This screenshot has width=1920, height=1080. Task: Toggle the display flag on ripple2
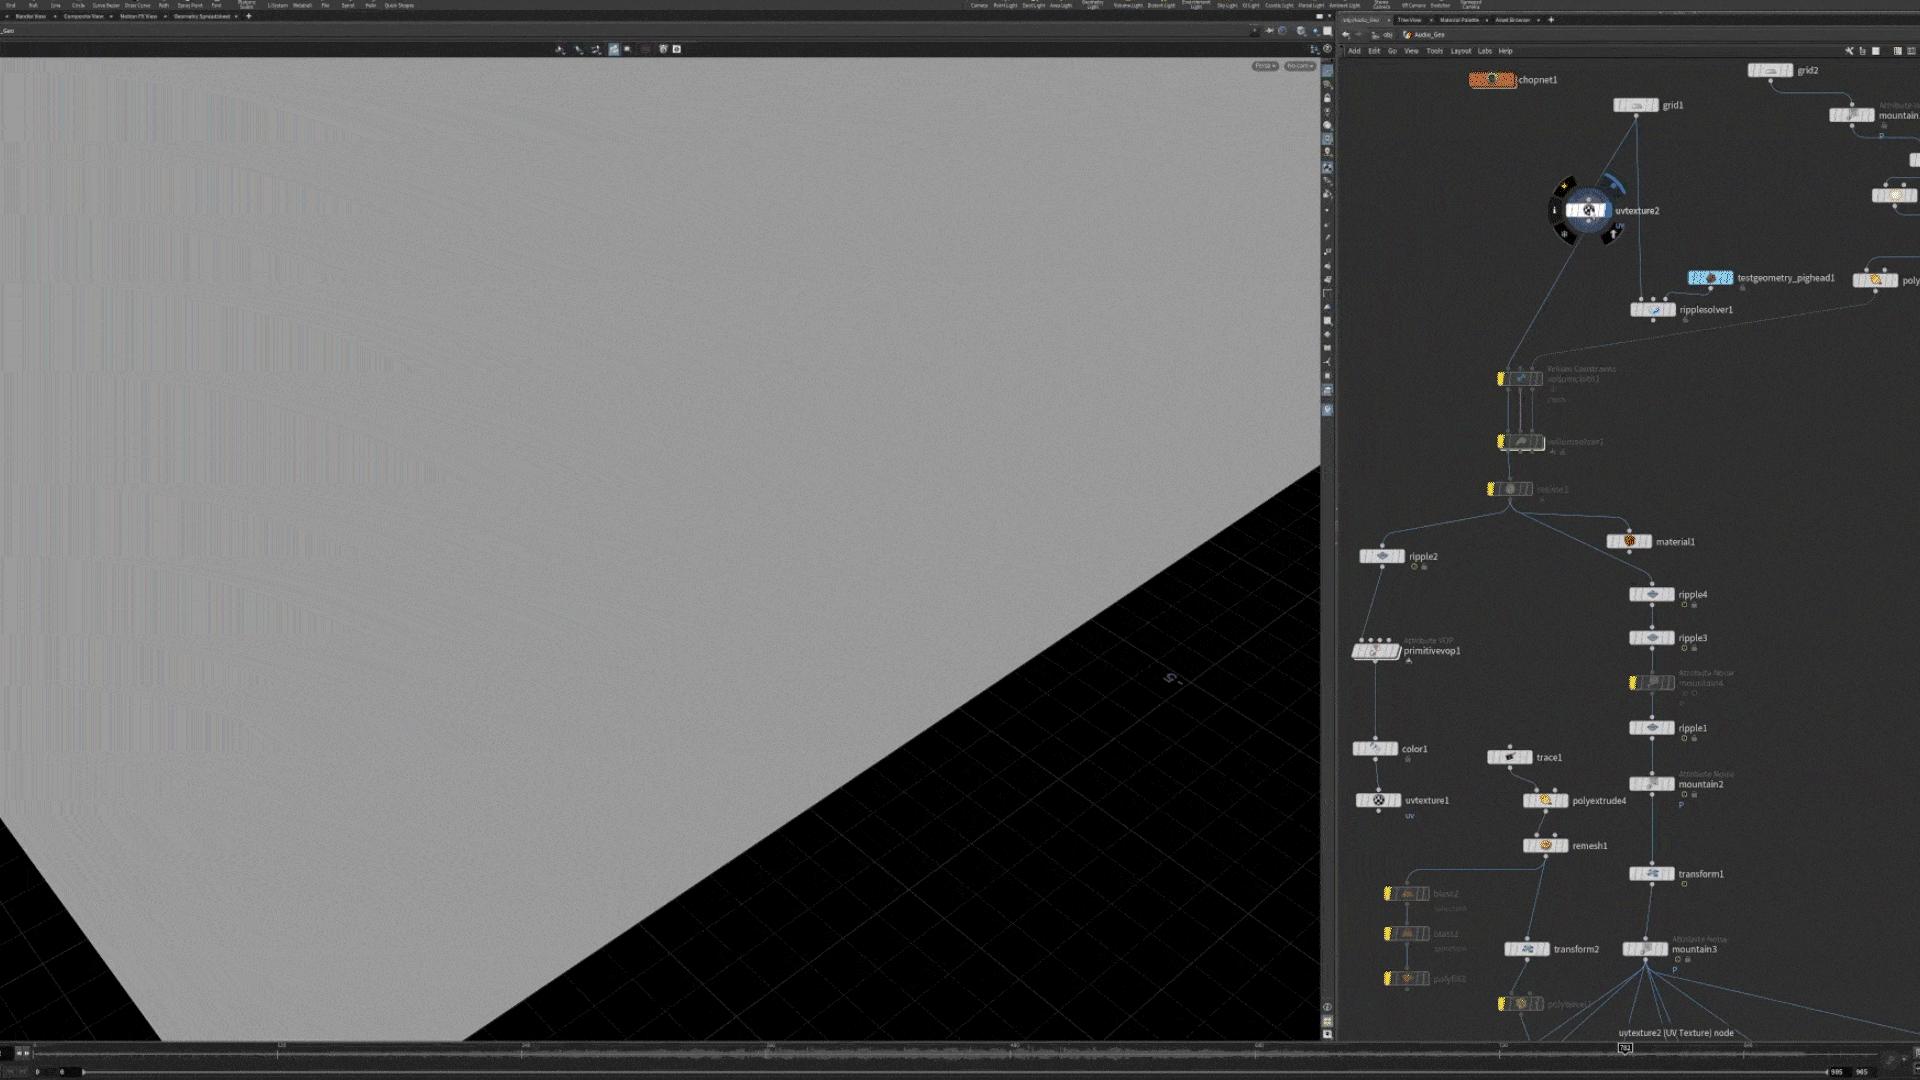1400,556
